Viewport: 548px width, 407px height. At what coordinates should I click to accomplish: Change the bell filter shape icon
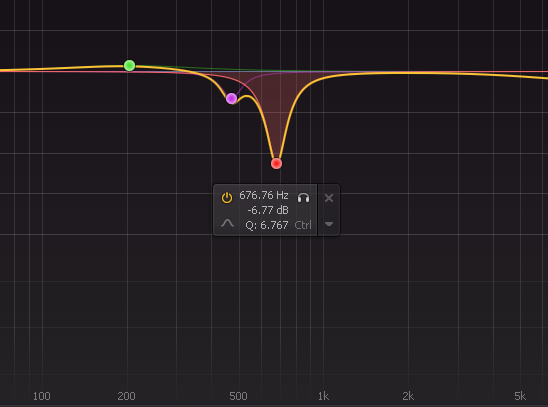click(228, 223)
